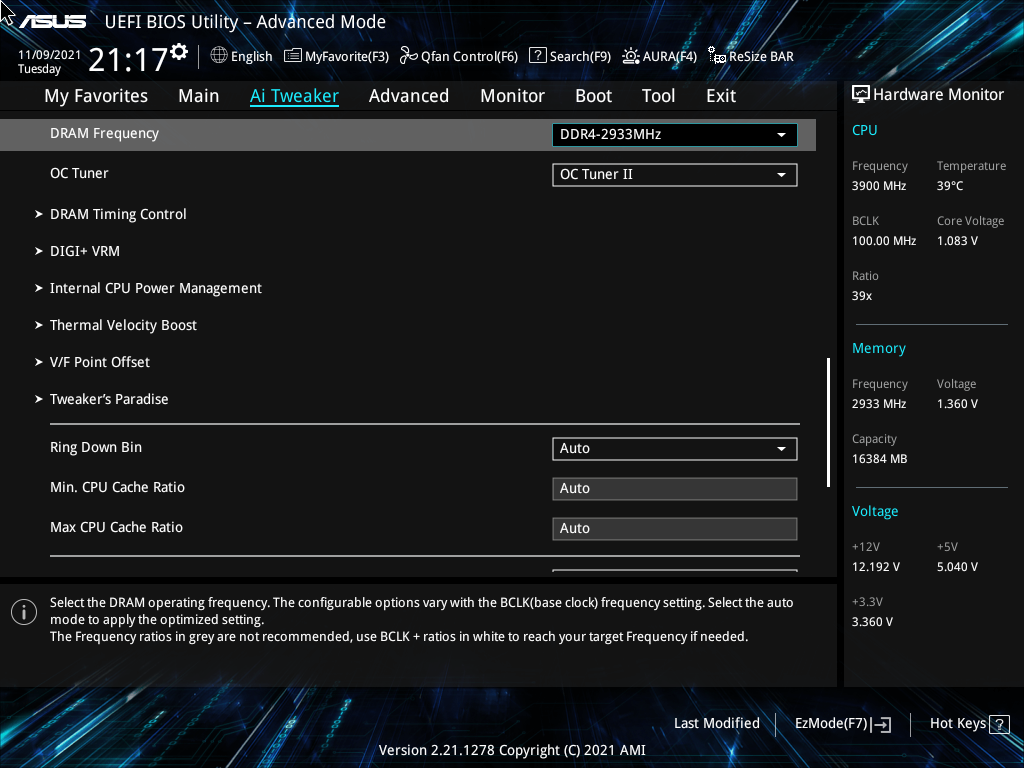Click the Core Voltage value 1.083 V
The width and height of the screenshot is (1024, 768).
[957, 241]
